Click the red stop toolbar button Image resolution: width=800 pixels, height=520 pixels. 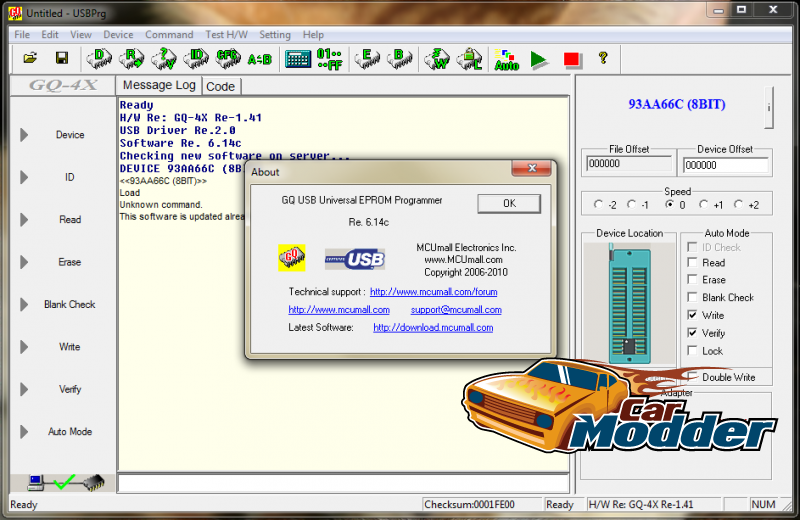(x=571, y=59)
